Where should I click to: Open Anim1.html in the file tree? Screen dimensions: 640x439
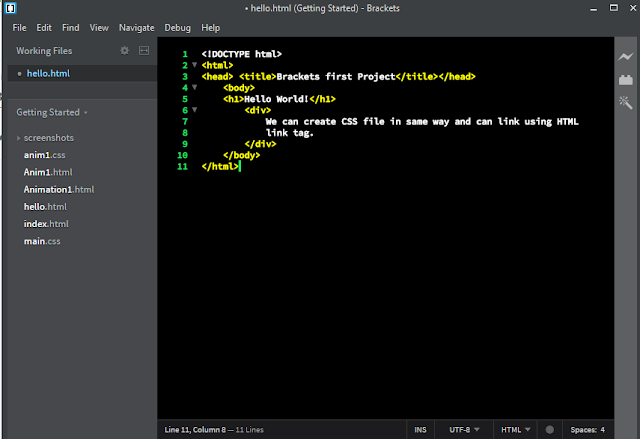[48, 172]
